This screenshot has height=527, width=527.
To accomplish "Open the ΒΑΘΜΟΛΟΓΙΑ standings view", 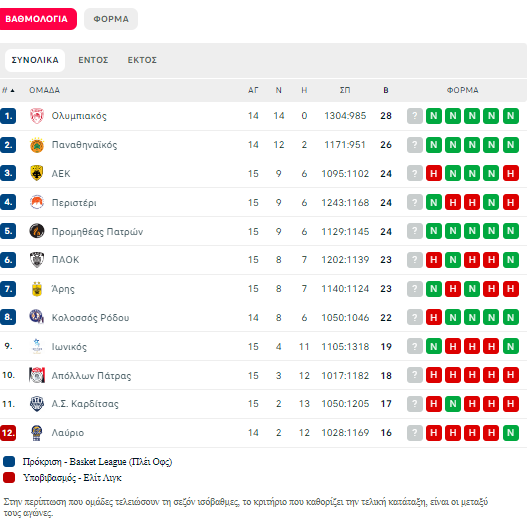I will (x=37, y=19).
